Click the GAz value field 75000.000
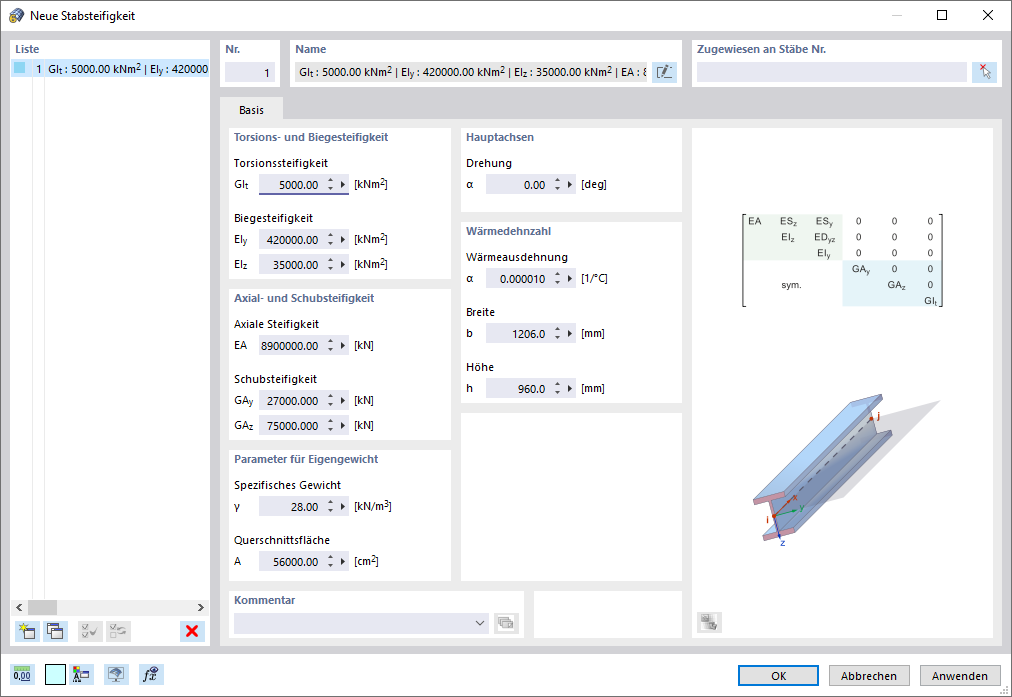 pyautogui.click(x=291, y=426)
